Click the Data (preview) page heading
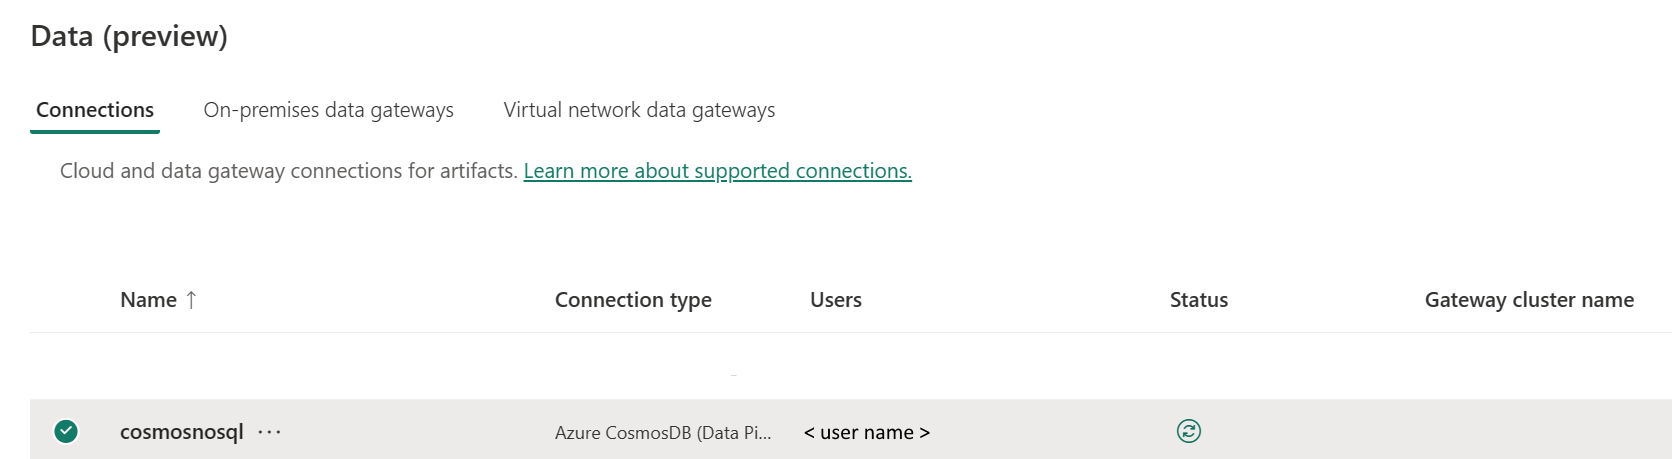Image resolution: width=1672 pixels, height=459 pixels. (x=129, y=36)
